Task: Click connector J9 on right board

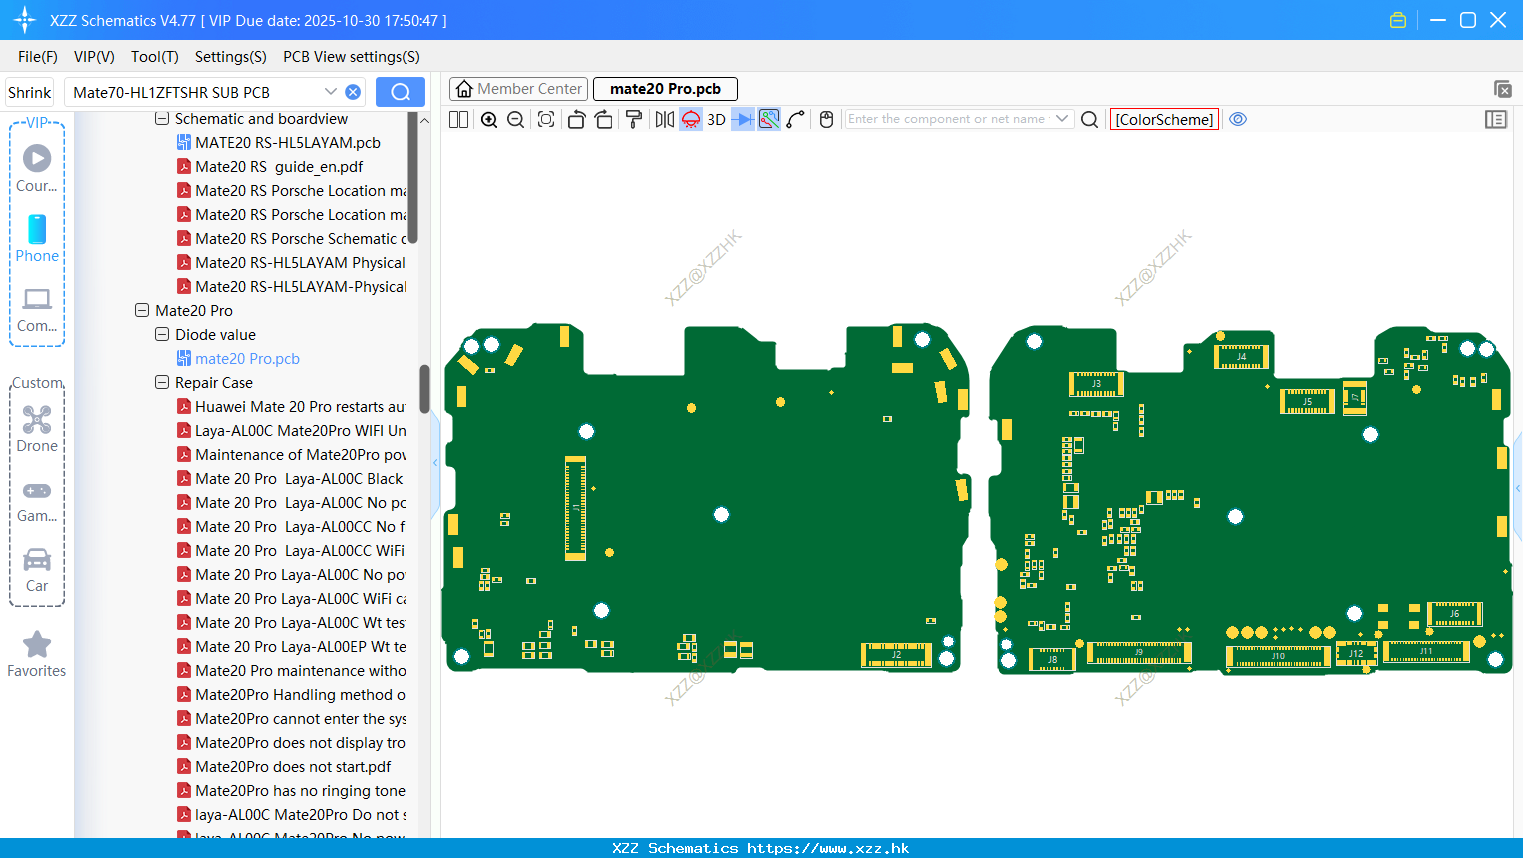Action: click(1139, 653)
